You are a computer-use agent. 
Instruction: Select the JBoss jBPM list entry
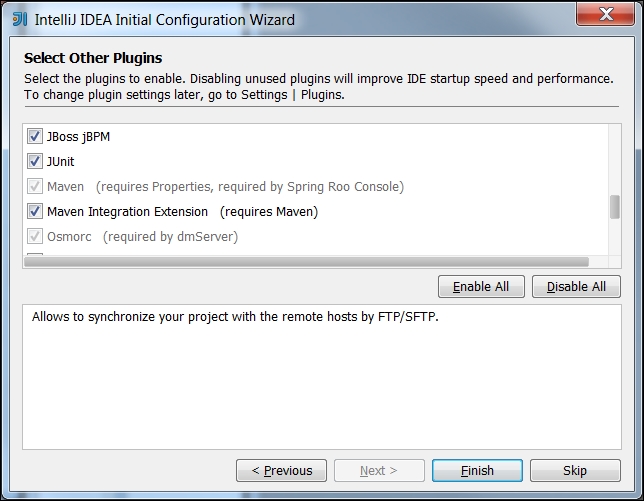[x=78, y=136]
